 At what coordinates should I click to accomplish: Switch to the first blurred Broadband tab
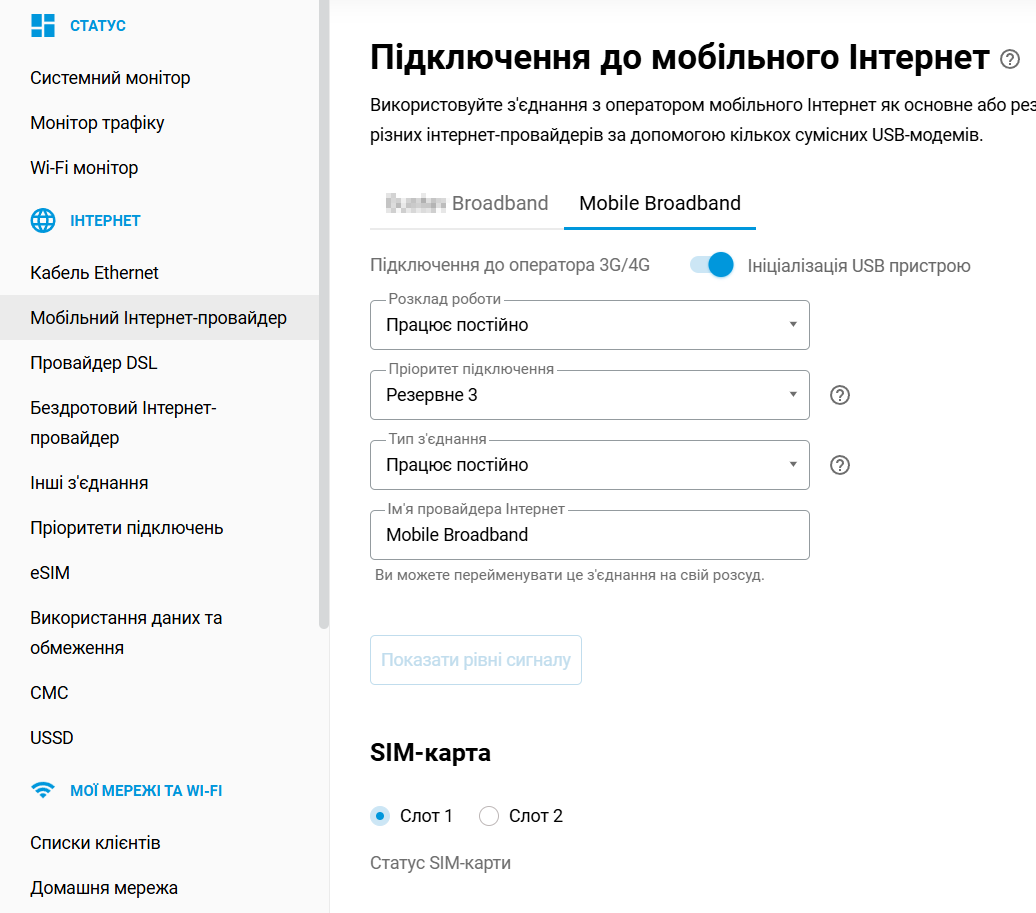coord(467,204)
